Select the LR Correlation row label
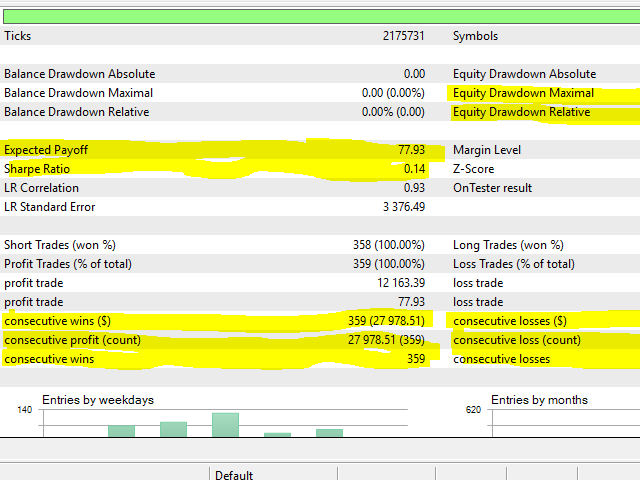 pyautogui.click(x=41, y=188)
